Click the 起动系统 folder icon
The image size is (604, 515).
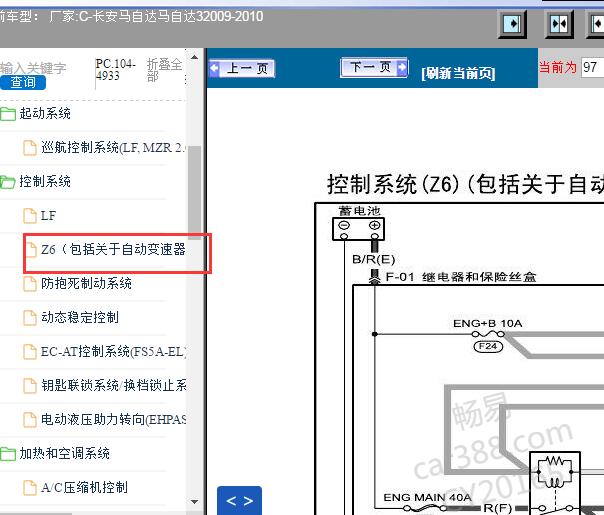pyautogui.click(x=8, y=114)
